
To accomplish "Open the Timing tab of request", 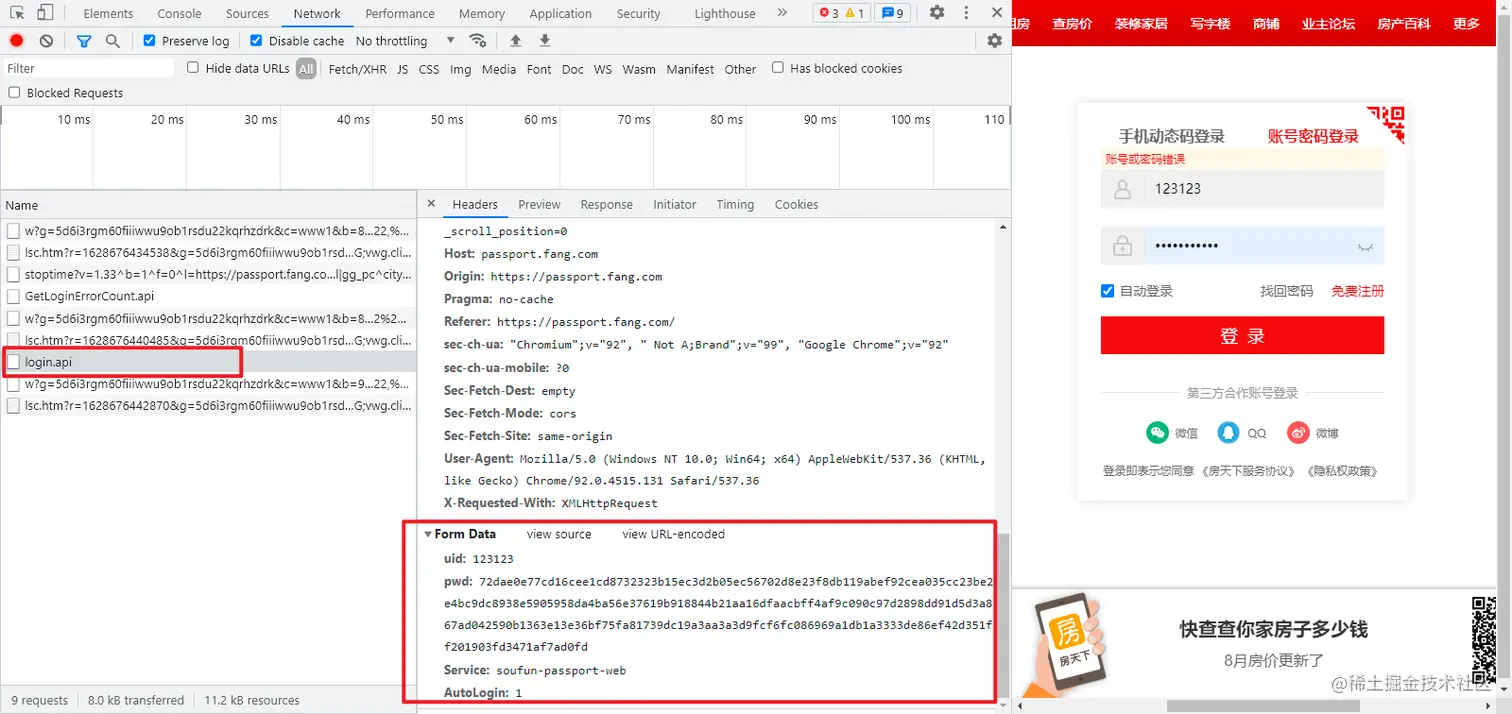I will [735, 204].
